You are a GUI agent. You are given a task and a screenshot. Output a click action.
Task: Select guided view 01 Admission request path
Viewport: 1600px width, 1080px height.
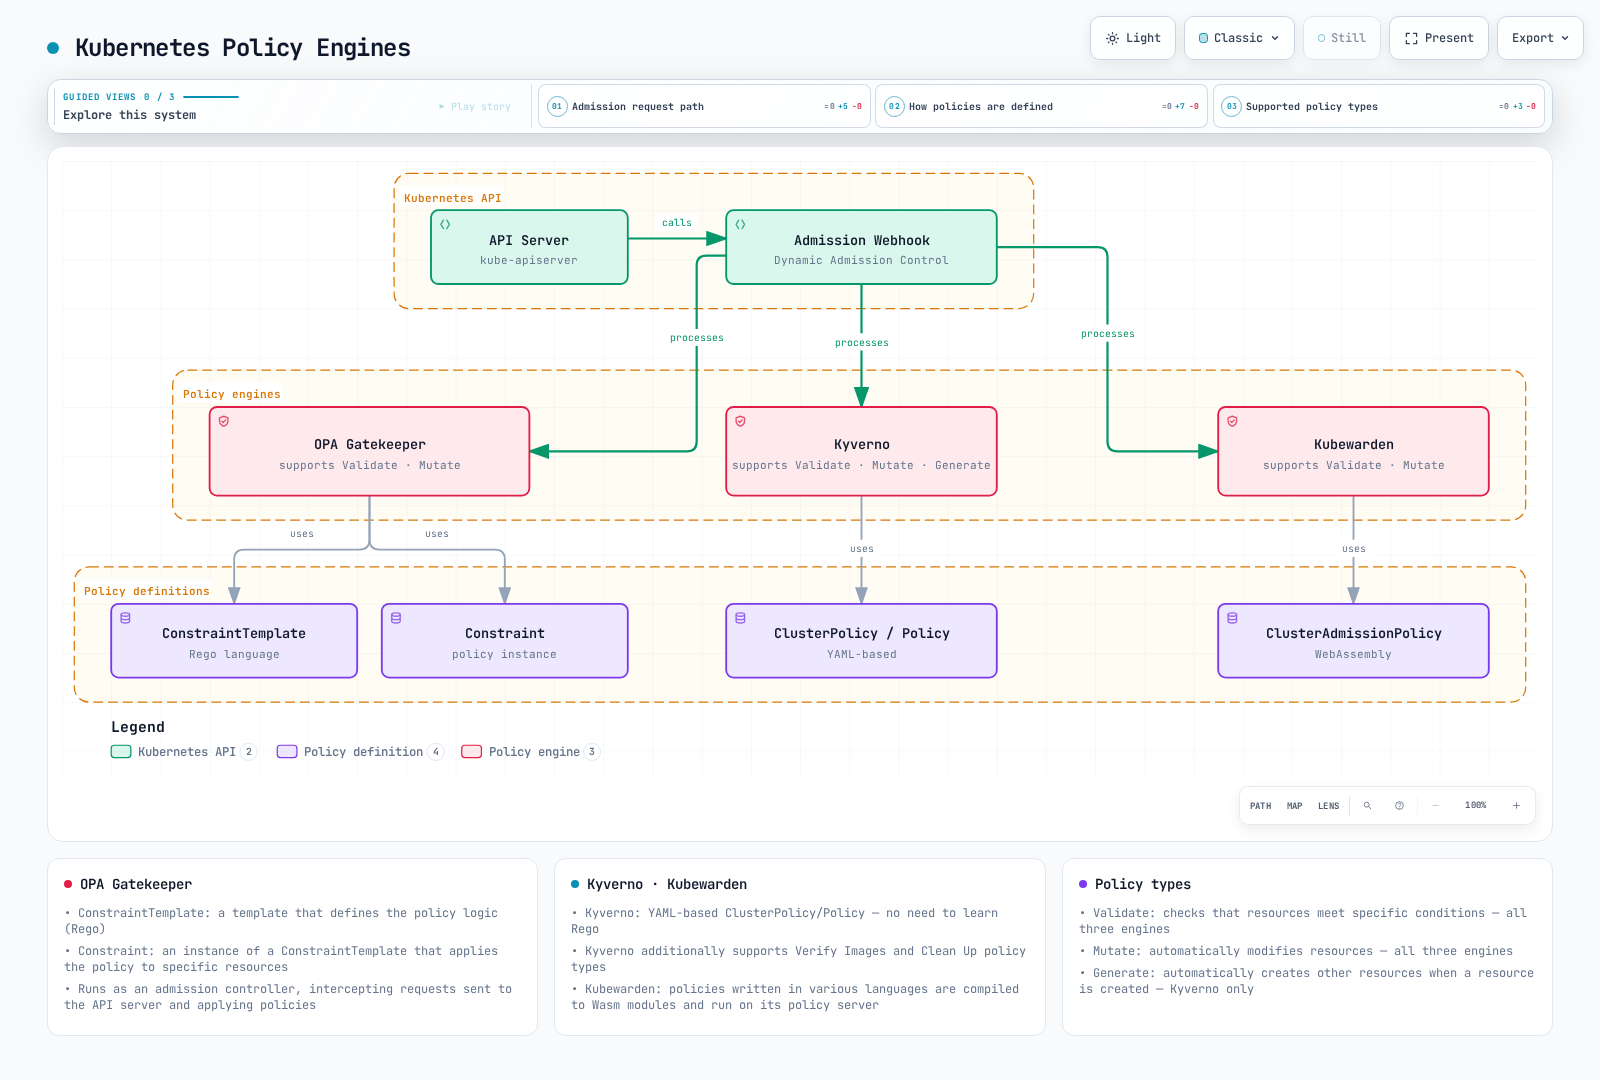coord(704,106)
